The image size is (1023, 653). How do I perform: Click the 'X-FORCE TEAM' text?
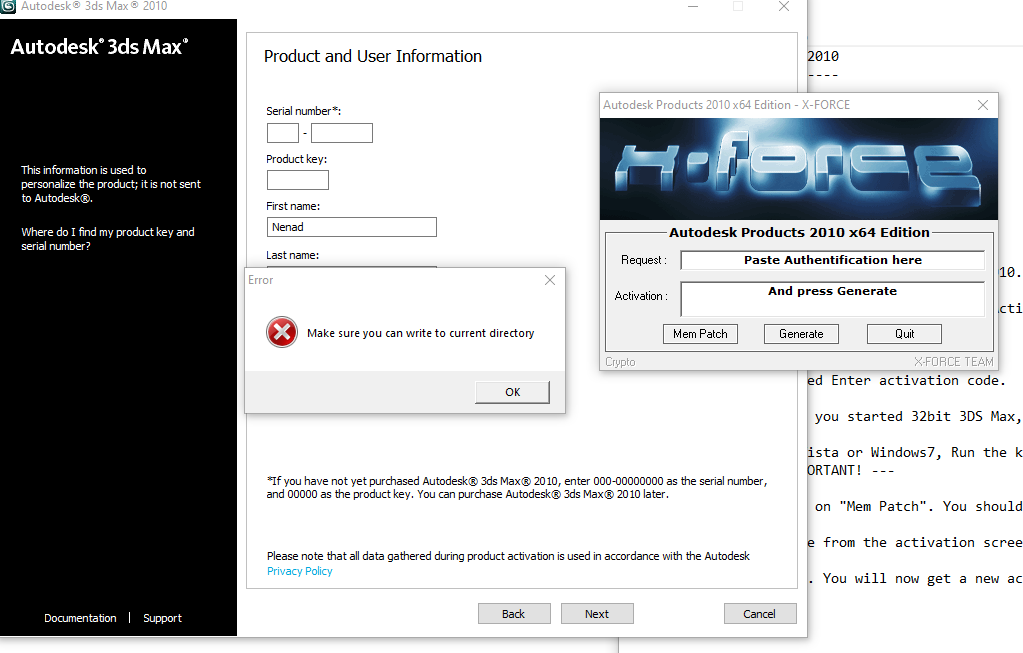coord(953,362)
